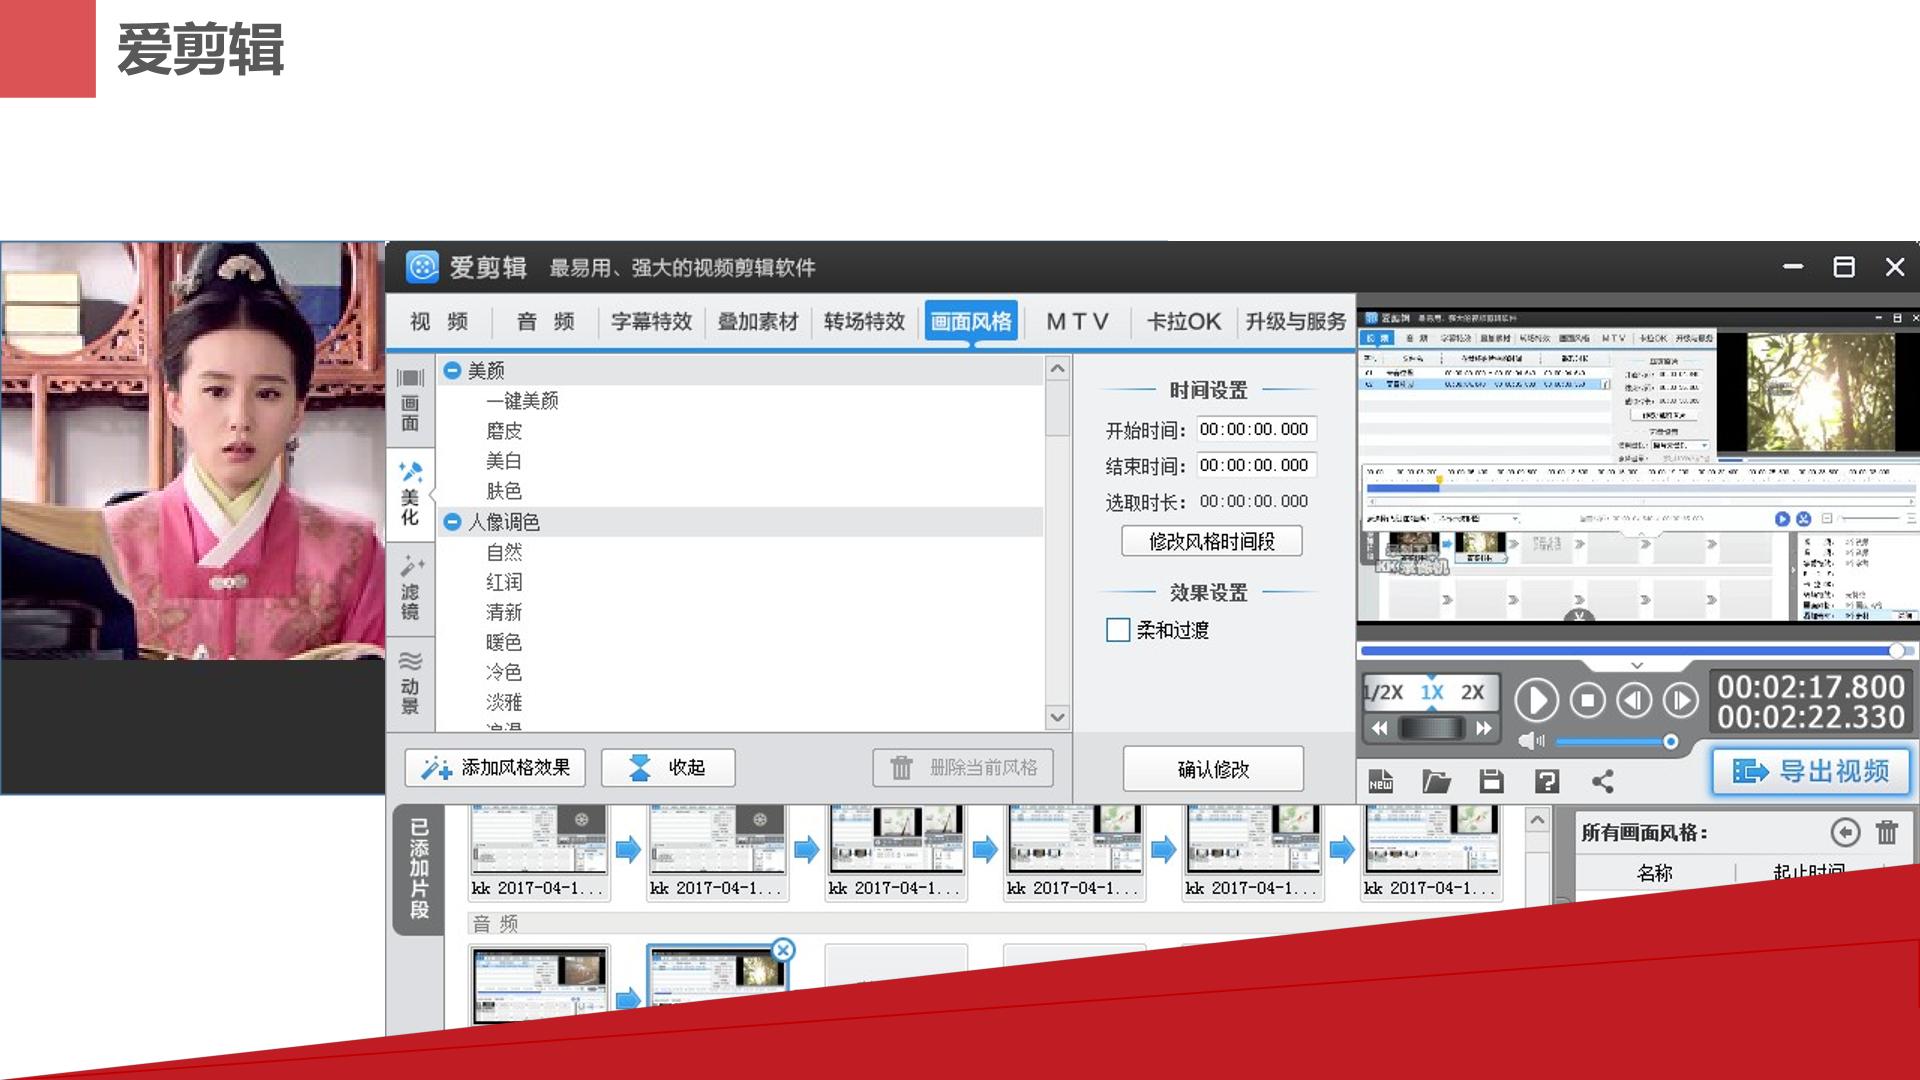Click the 确认修改 button

1213,769
